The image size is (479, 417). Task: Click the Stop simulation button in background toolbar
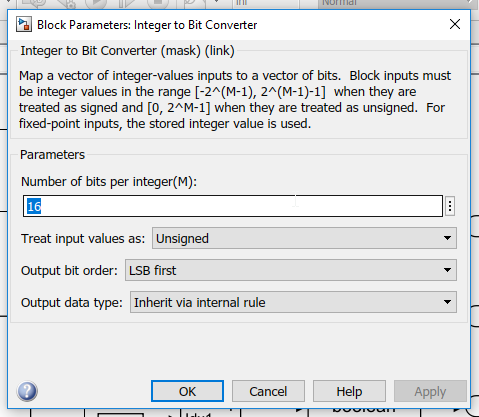158,3
